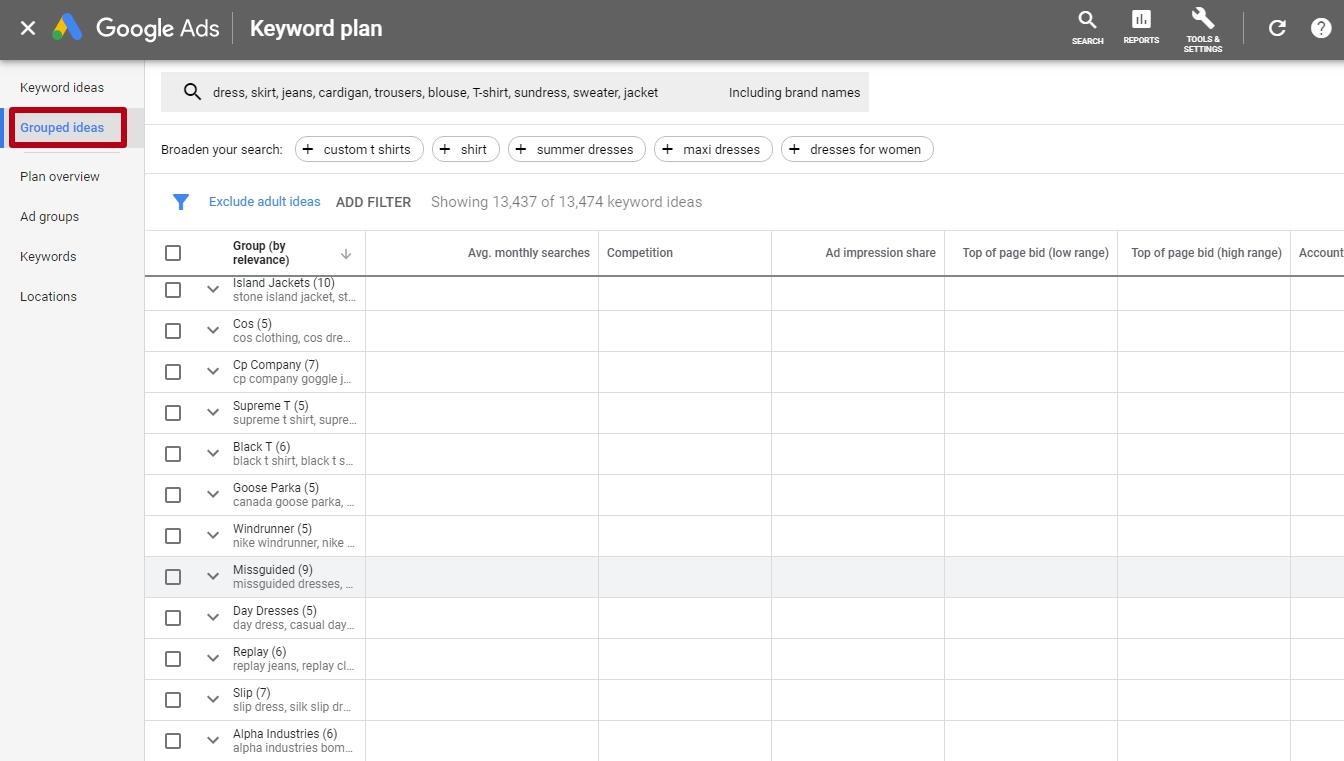Screen dimensions: 1344x761
Task: Expand the Supreme T group
Action: coord(212,413)
